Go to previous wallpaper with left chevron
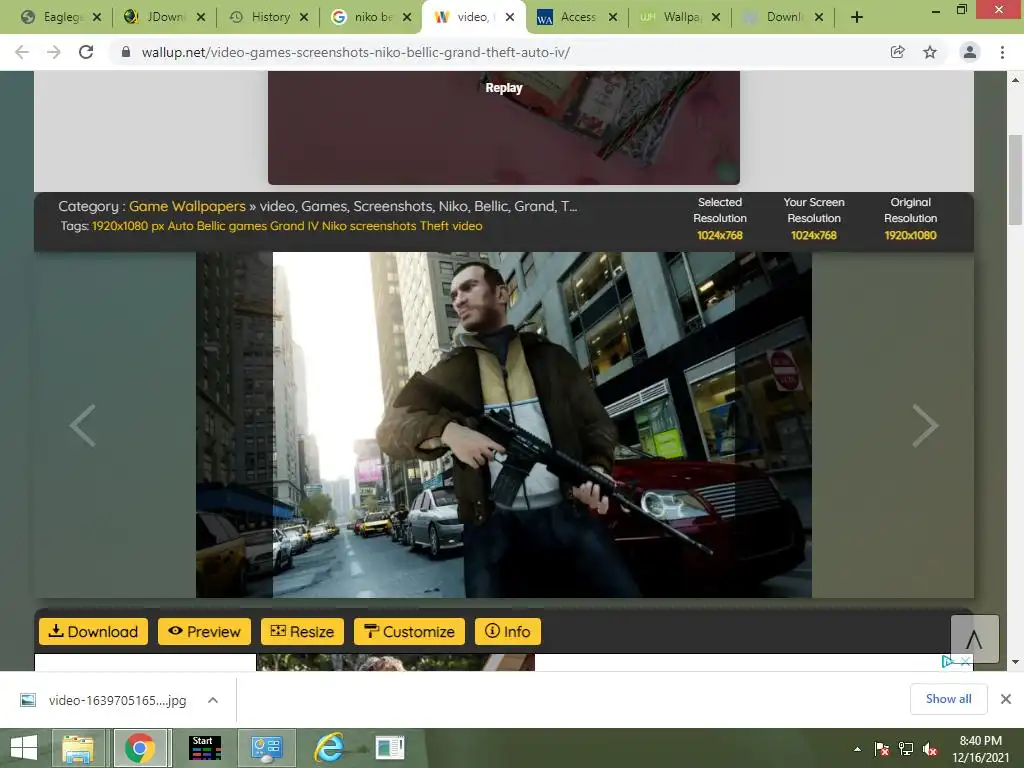1024x768 pixels. [83, 425]
